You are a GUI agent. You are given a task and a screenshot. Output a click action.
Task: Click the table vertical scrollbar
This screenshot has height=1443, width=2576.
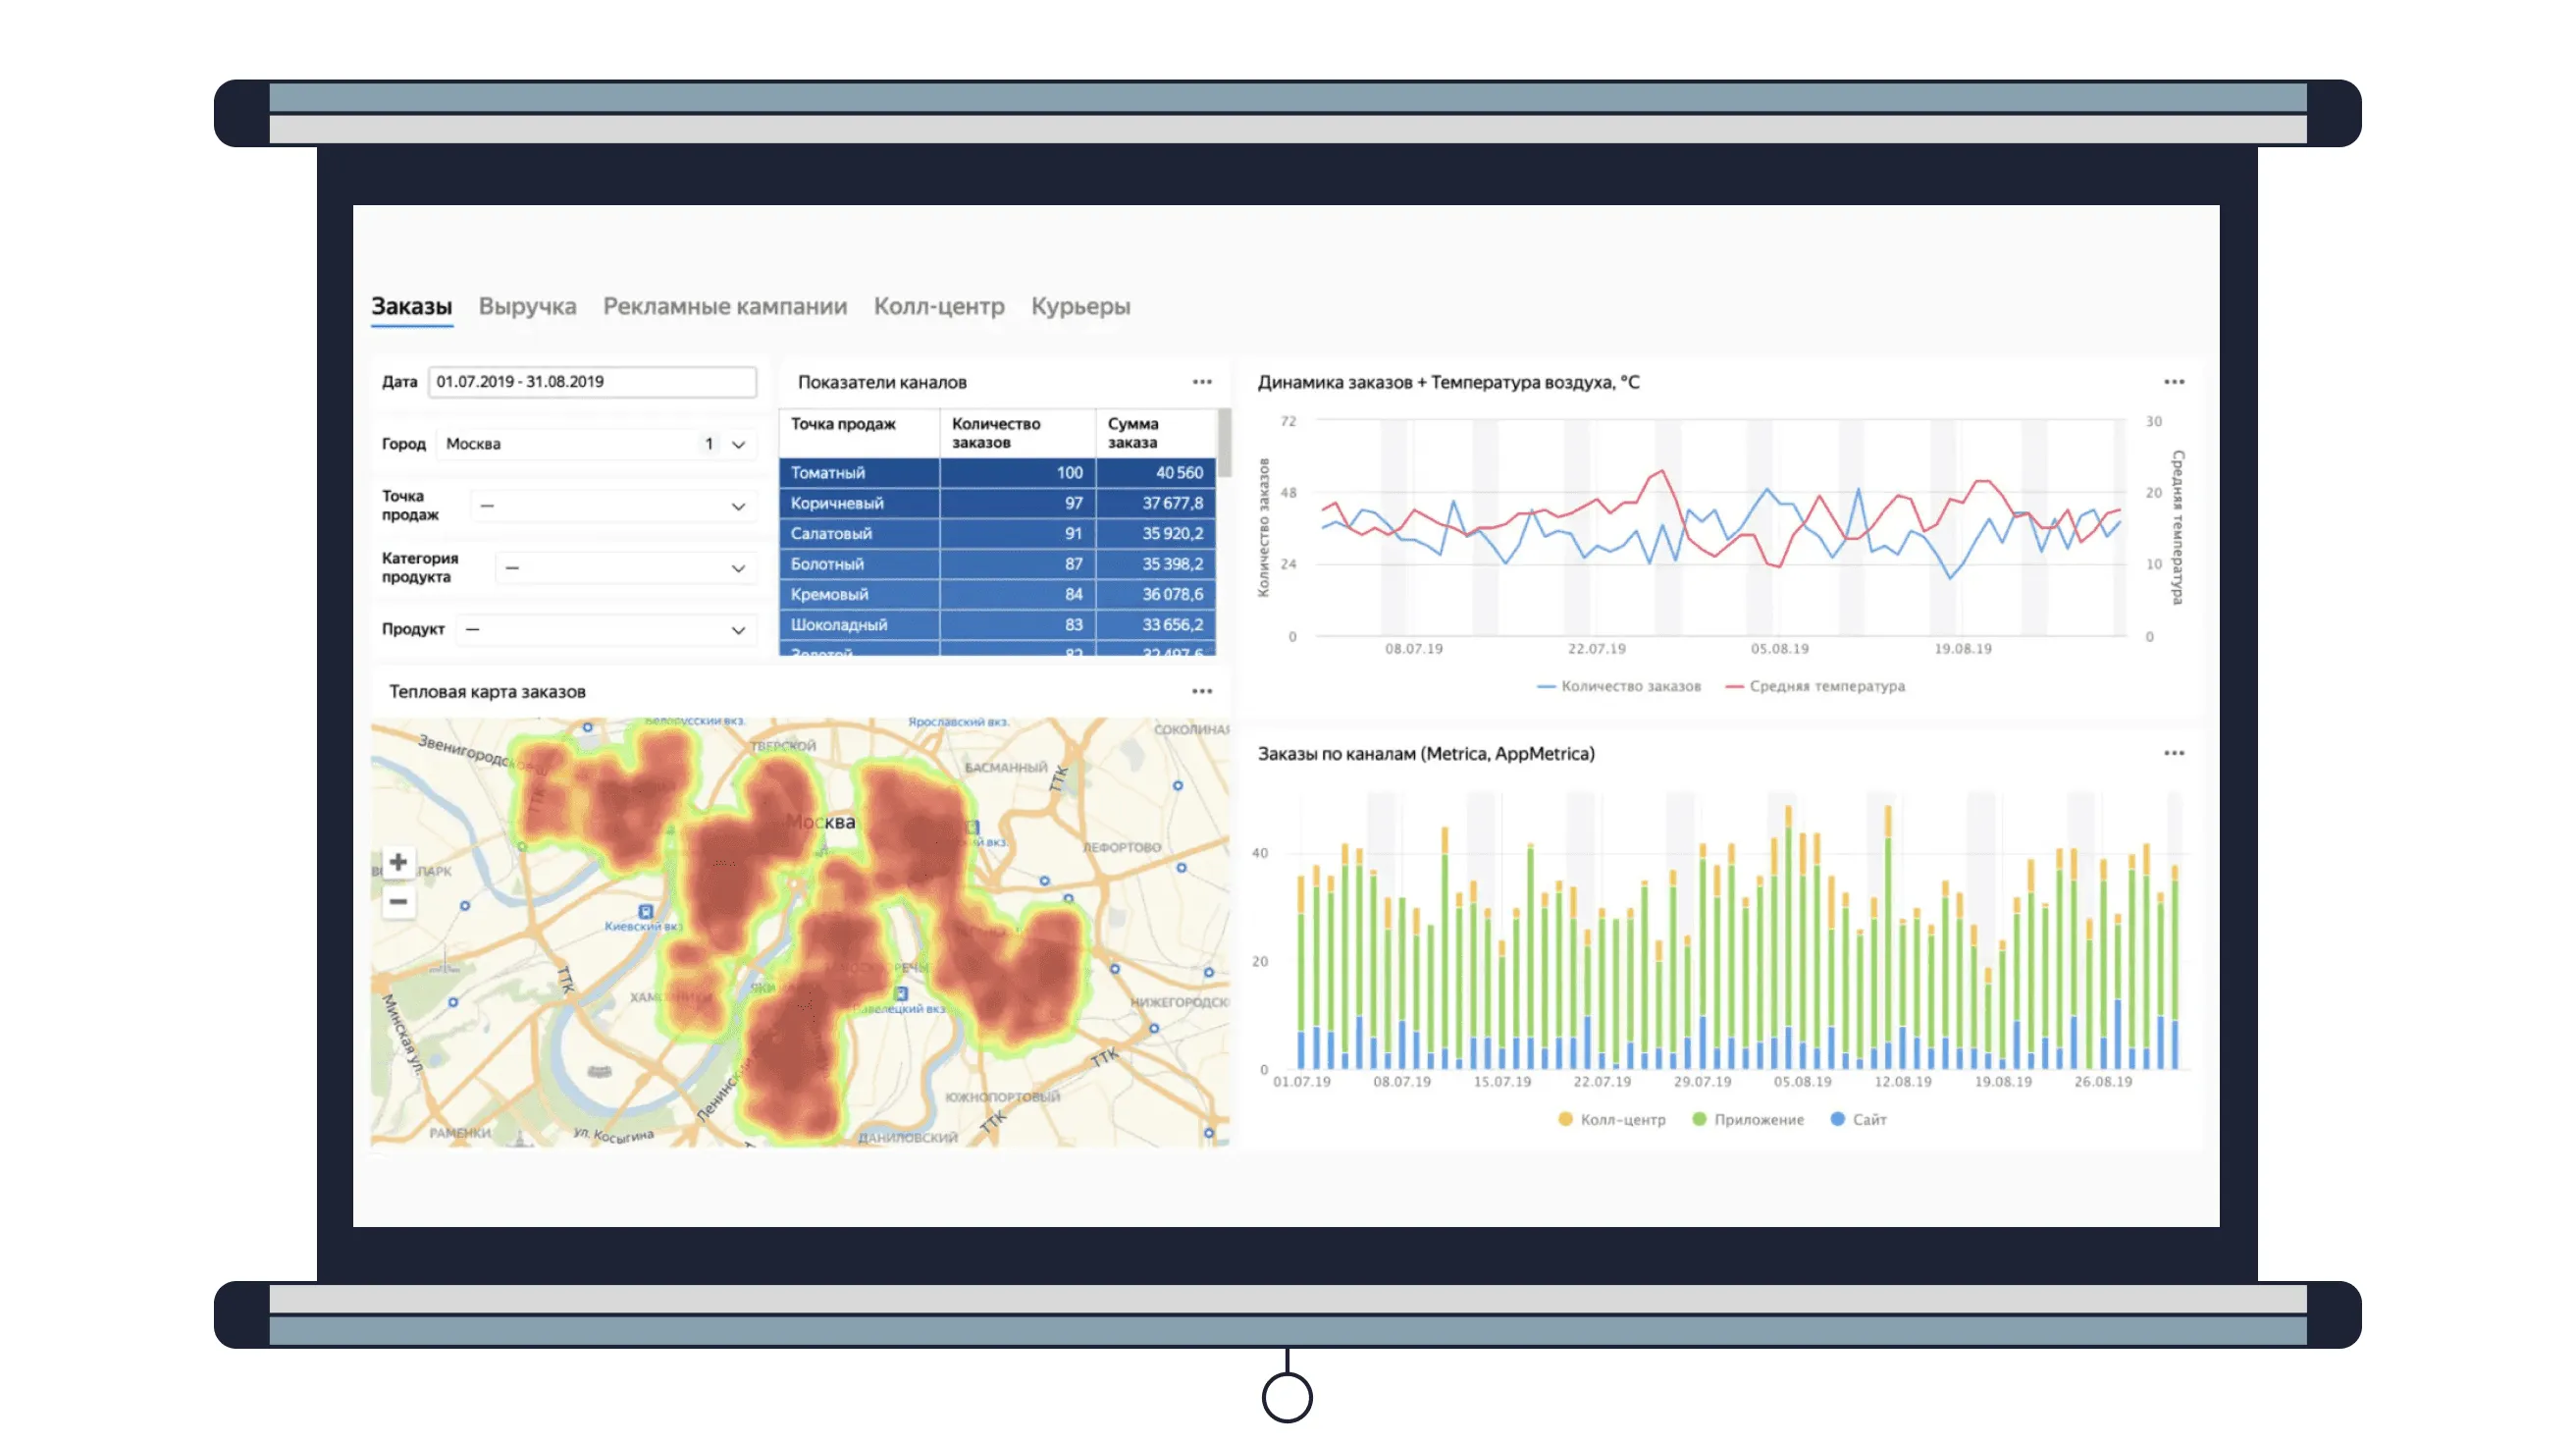pos(1224,443)
